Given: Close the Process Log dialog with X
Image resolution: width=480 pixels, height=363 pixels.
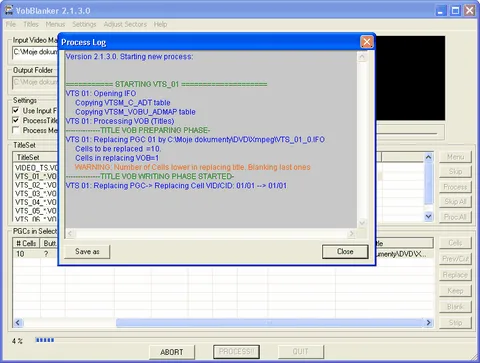Looking at the screenshot, I should pos(367,42).
